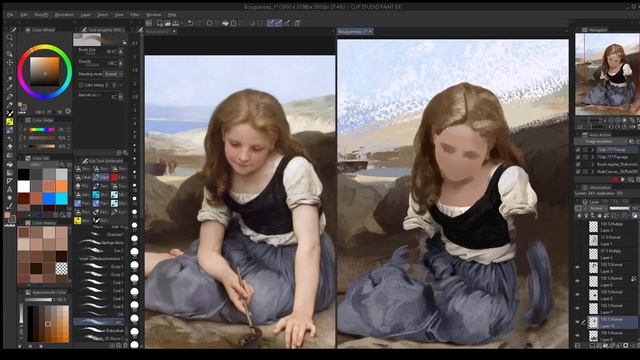Click the rainbow H slider in Color Slider

tap(42, 130)
